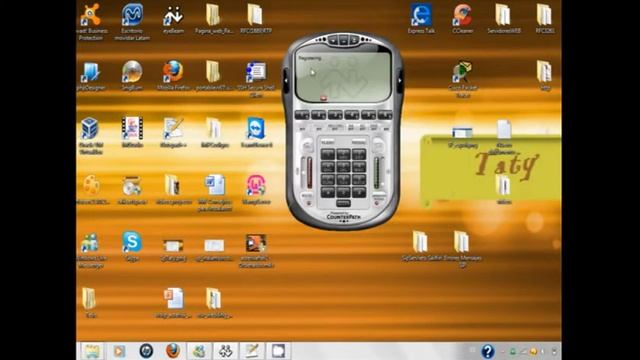640x360 pixels.
Task: Select the Windows Live Messenger desktop shortcut
Action: (91, 250)
